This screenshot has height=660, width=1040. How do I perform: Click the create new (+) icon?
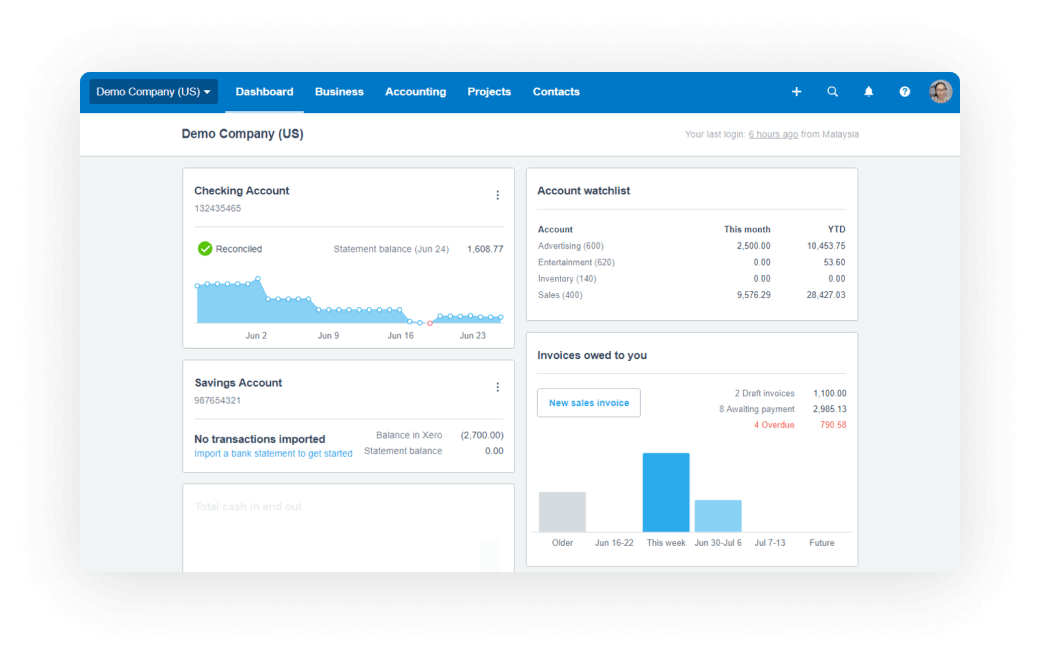click(796, 91)
